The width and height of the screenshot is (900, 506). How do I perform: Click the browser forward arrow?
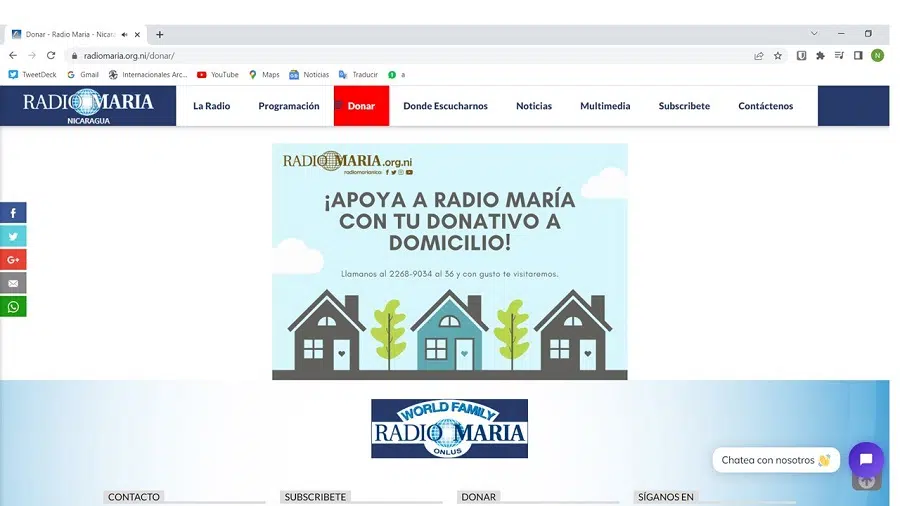coord(32,56)
